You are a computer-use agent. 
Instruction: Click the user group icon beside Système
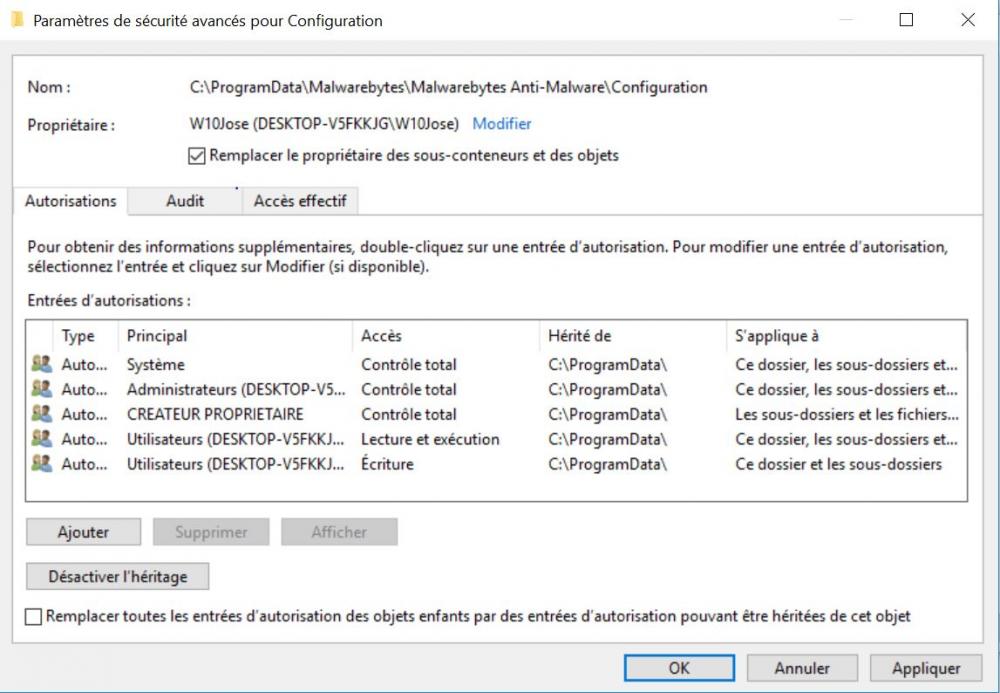pos(41,364)
